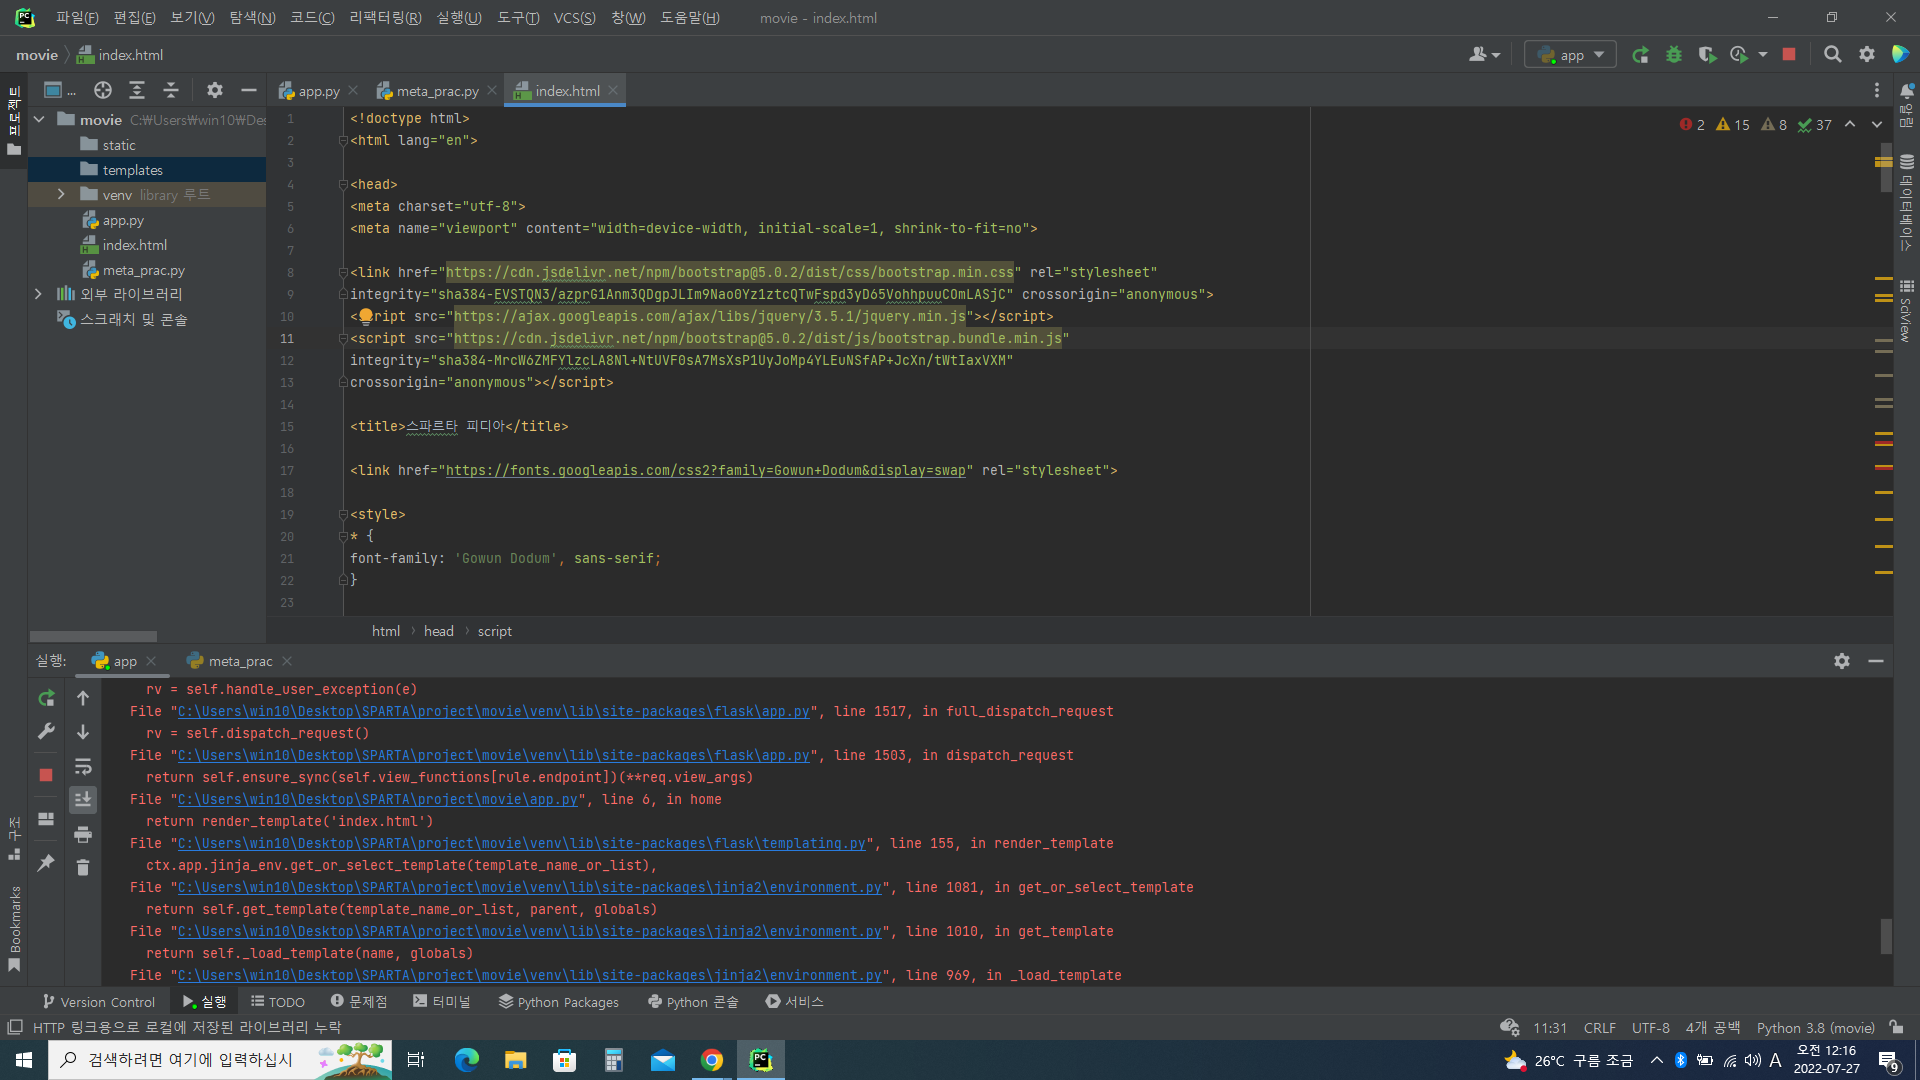The image size is (1920, 1080).
Task: Change CRLF line separator
Action: (1600, 1028)
